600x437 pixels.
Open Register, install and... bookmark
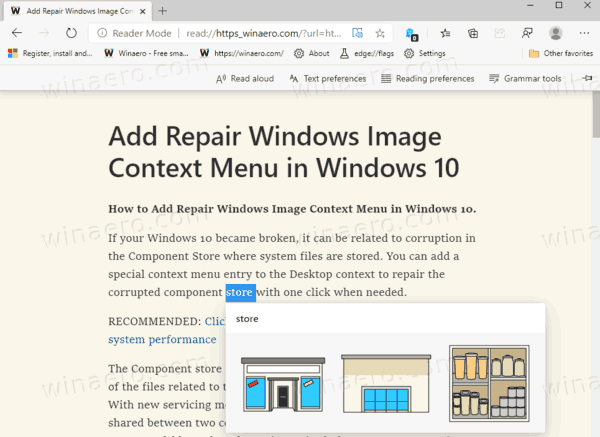(50, 54)
